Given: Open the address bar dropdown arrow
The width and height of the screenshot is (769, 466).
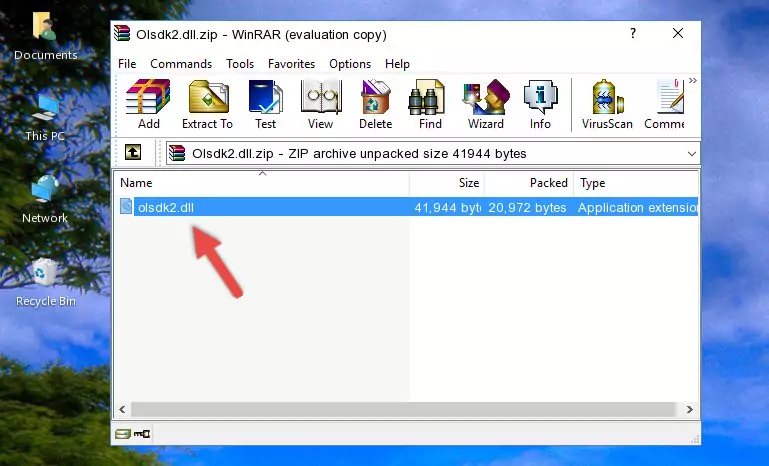Looking at the screenshot, I should coord(692,154).
